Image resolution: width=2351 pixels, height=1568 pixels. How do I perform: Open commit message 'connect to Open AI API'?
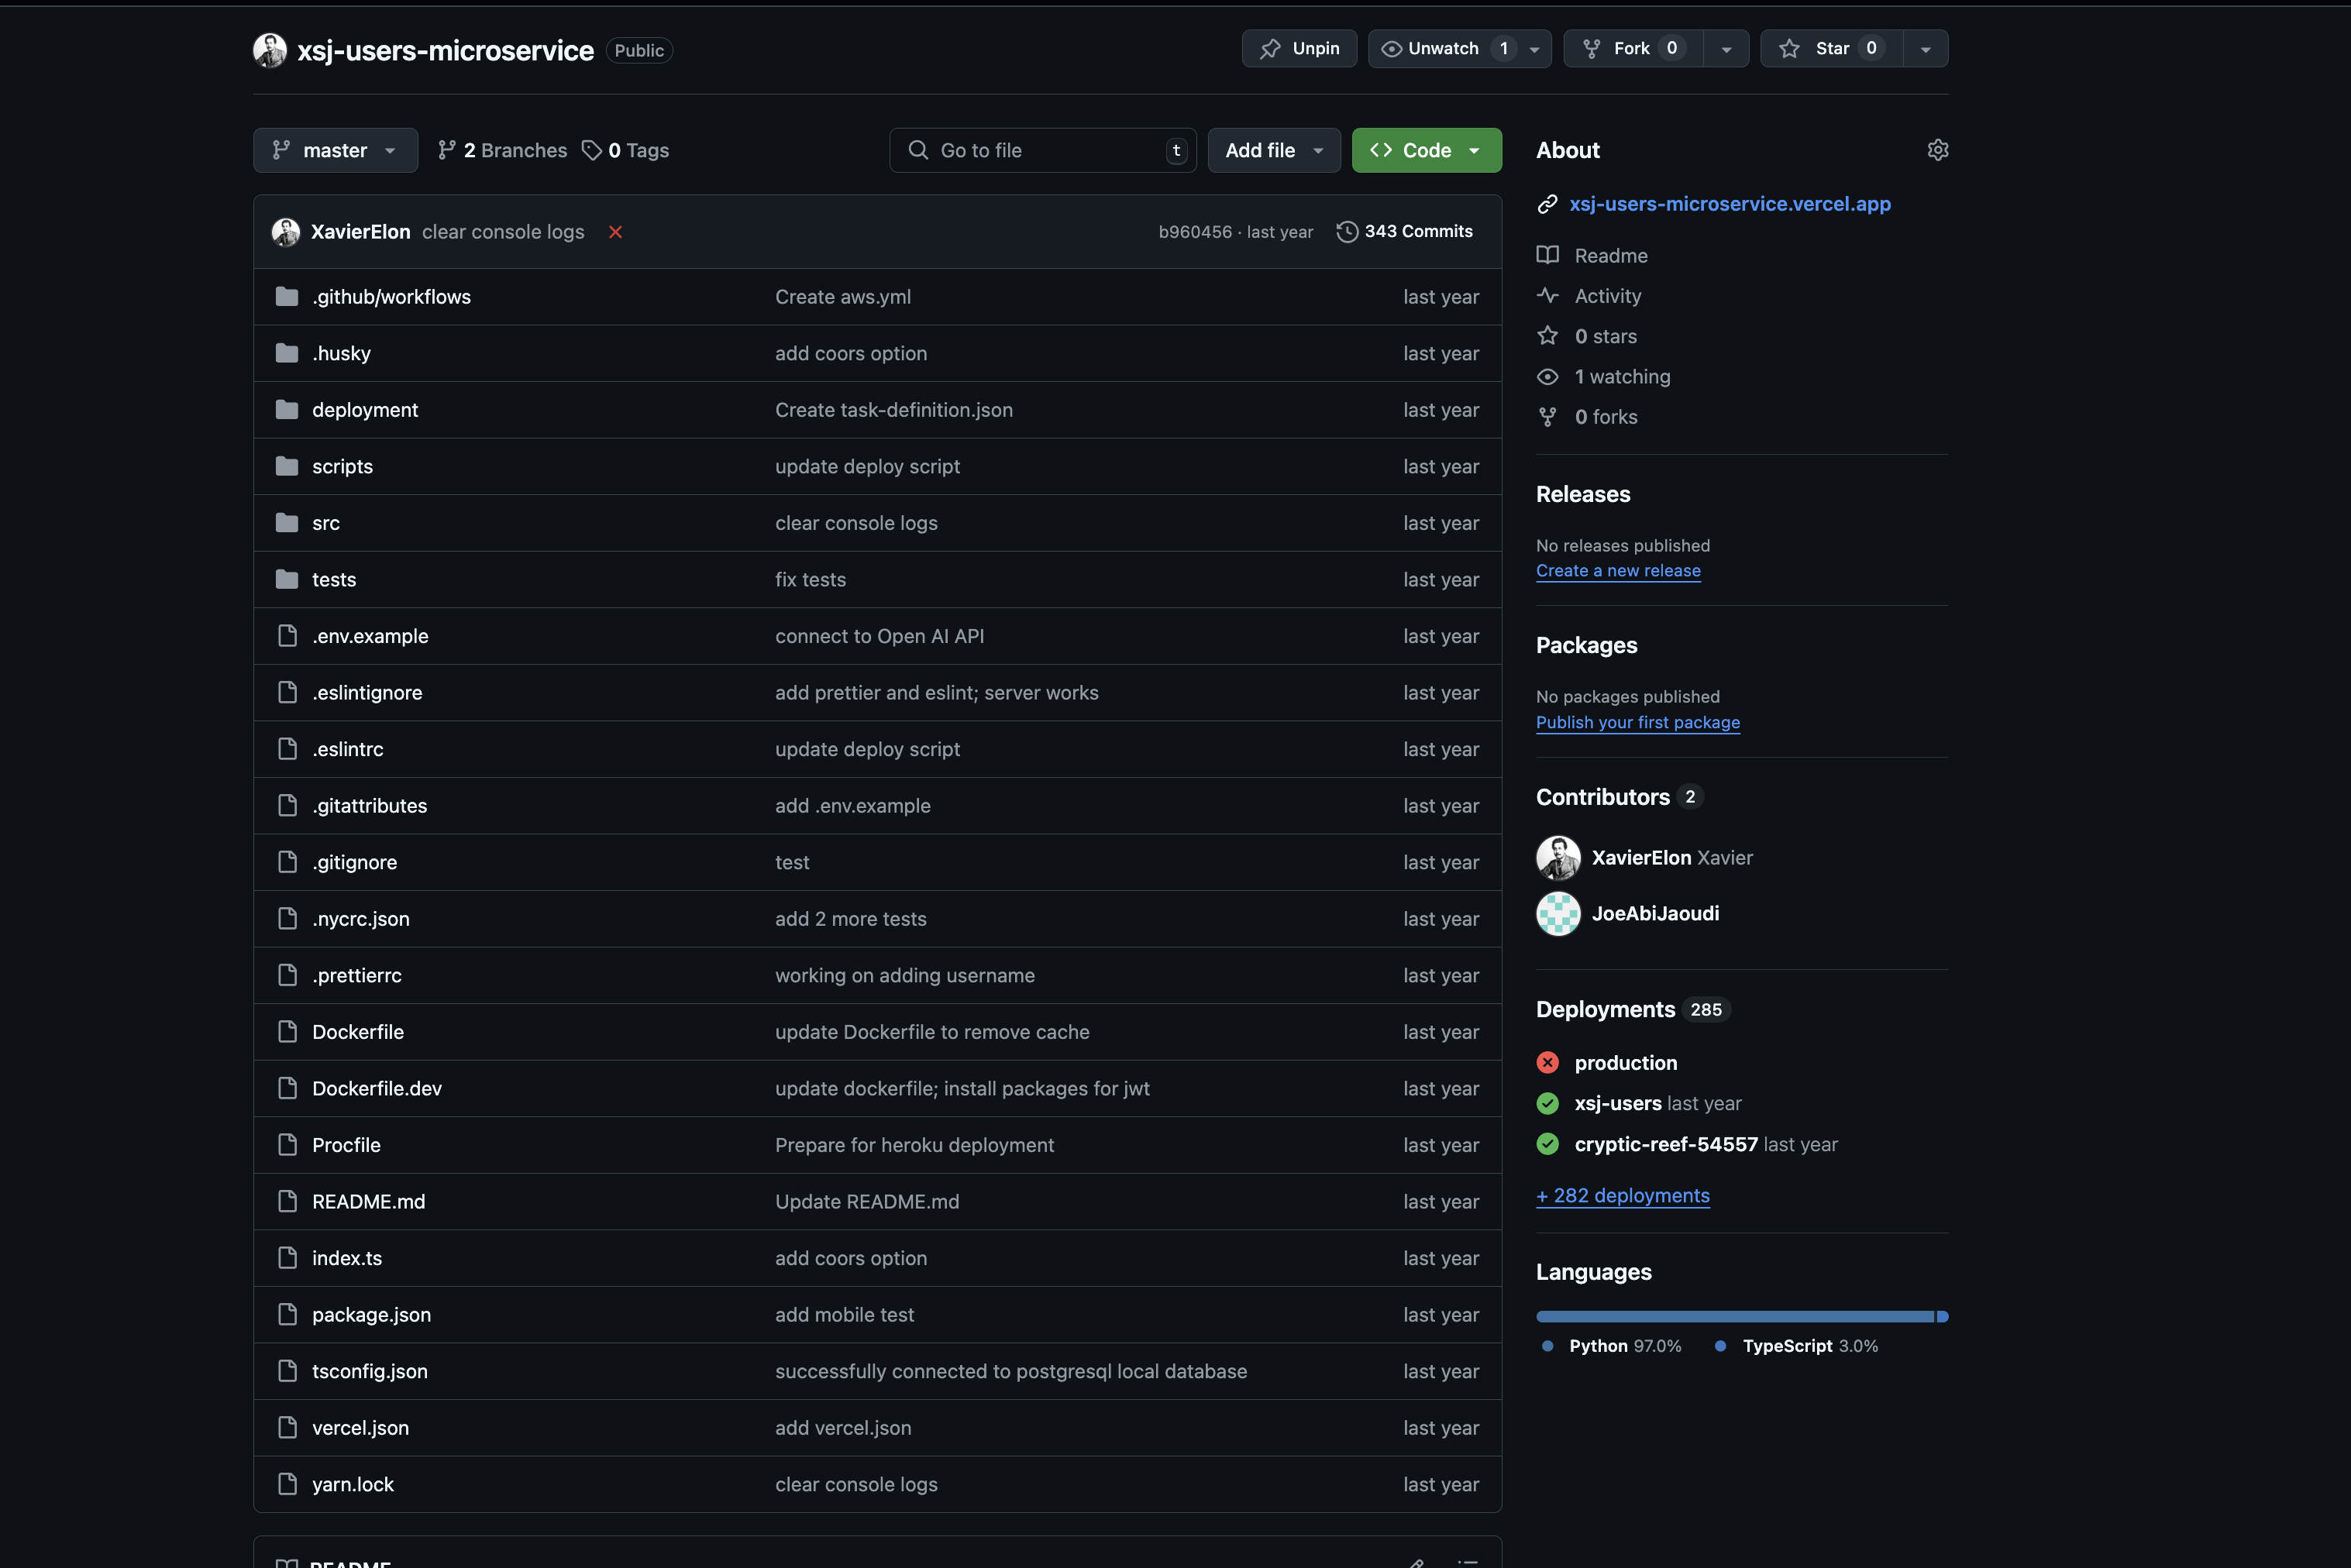[880, 636]
